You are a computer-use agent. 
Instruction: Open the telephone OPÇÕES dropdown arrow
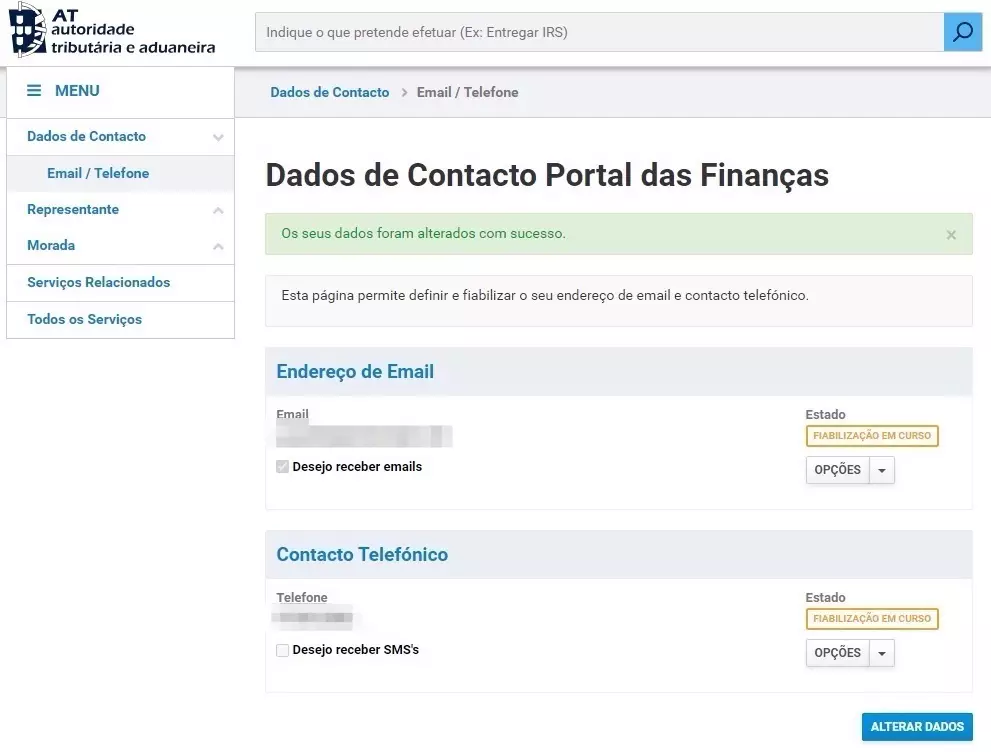pyautogui.click(x=882, y=653)
